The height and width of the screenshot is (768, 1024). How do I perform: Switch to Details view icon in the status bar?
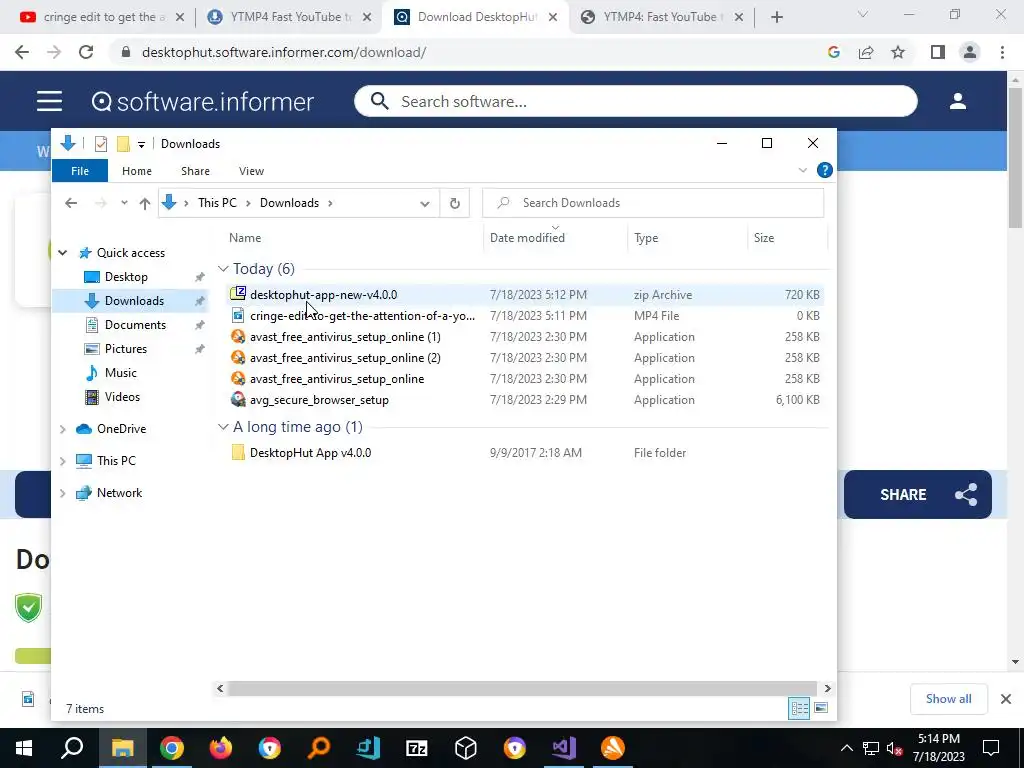[799, 709]
